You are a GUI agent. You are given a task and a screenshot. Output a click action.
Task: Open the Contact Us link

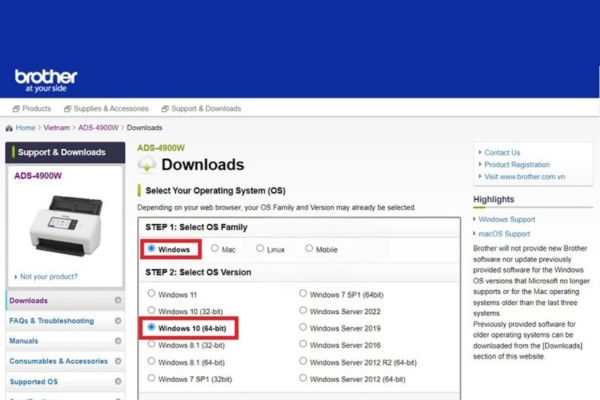point(501,153)
